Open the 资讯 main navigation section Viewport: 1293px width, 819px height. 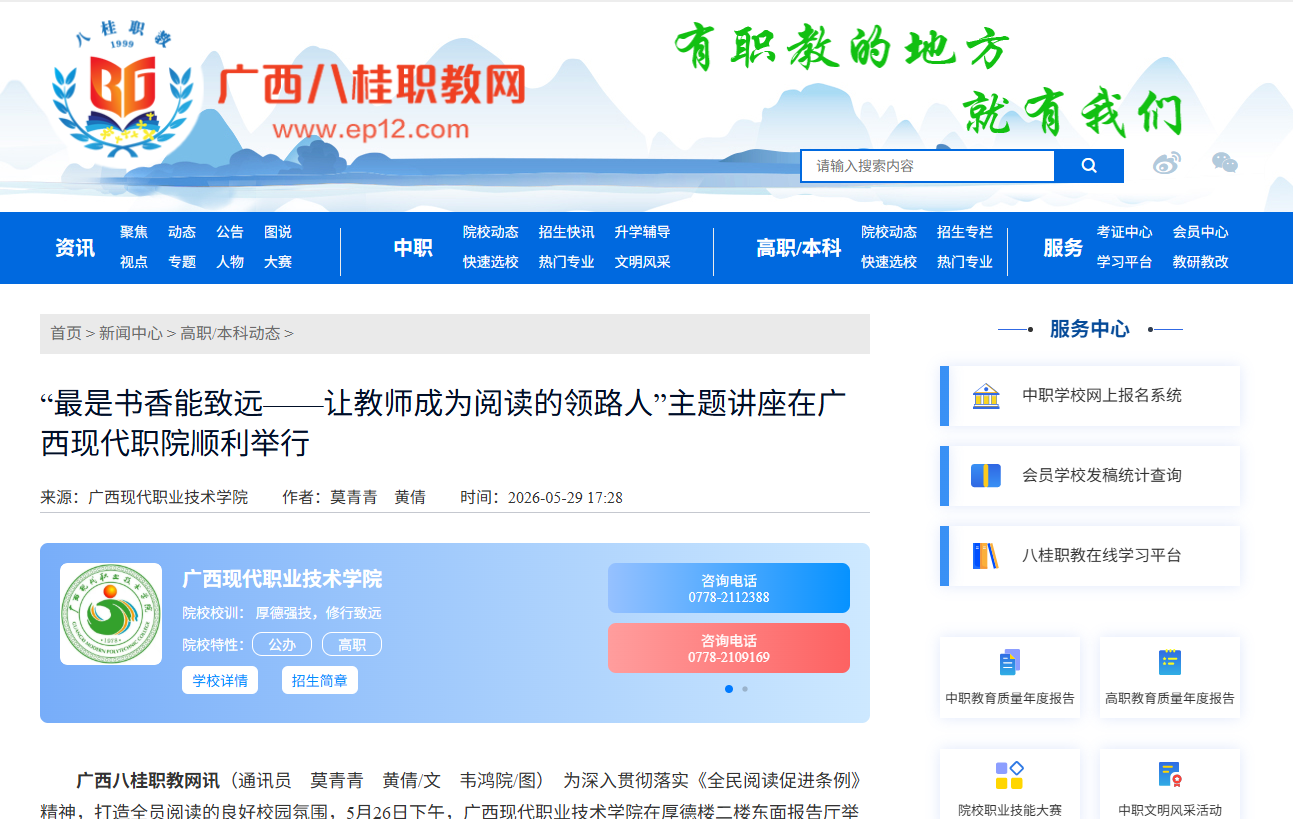point(75,248)
